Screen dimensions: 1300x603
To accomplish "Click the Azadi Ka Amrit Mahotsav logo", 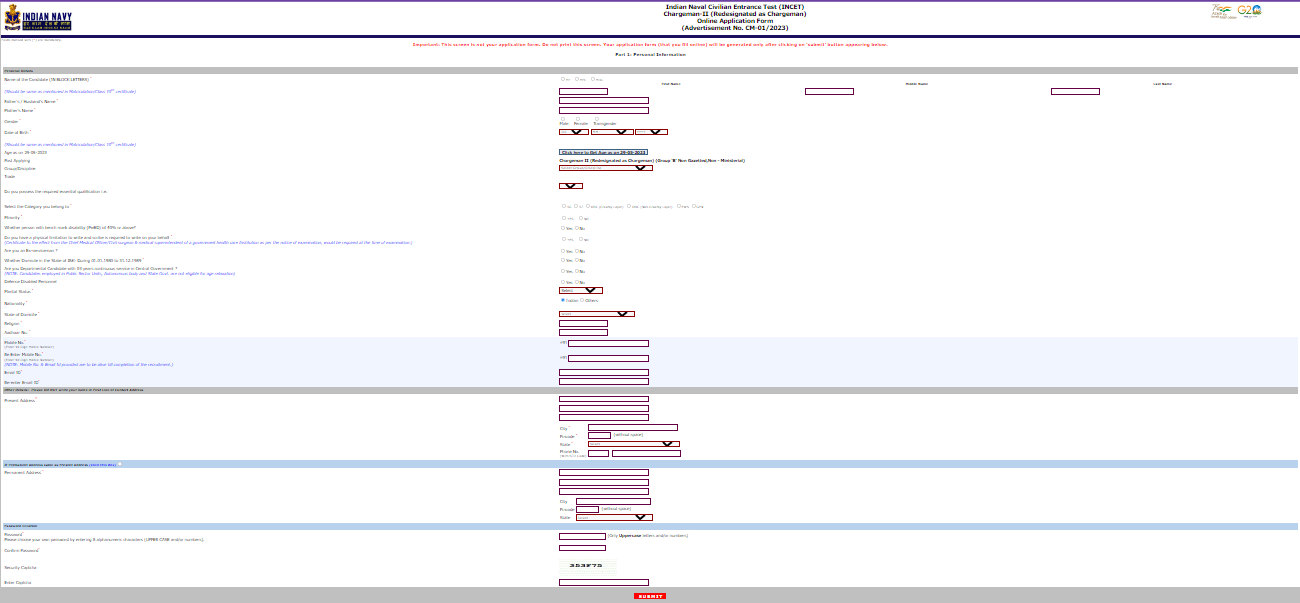I will [x=1222, y=11].
